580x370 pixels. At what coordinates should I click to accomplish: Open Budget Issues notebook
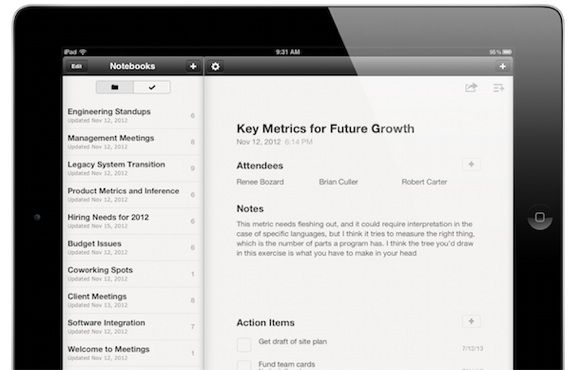132,248
